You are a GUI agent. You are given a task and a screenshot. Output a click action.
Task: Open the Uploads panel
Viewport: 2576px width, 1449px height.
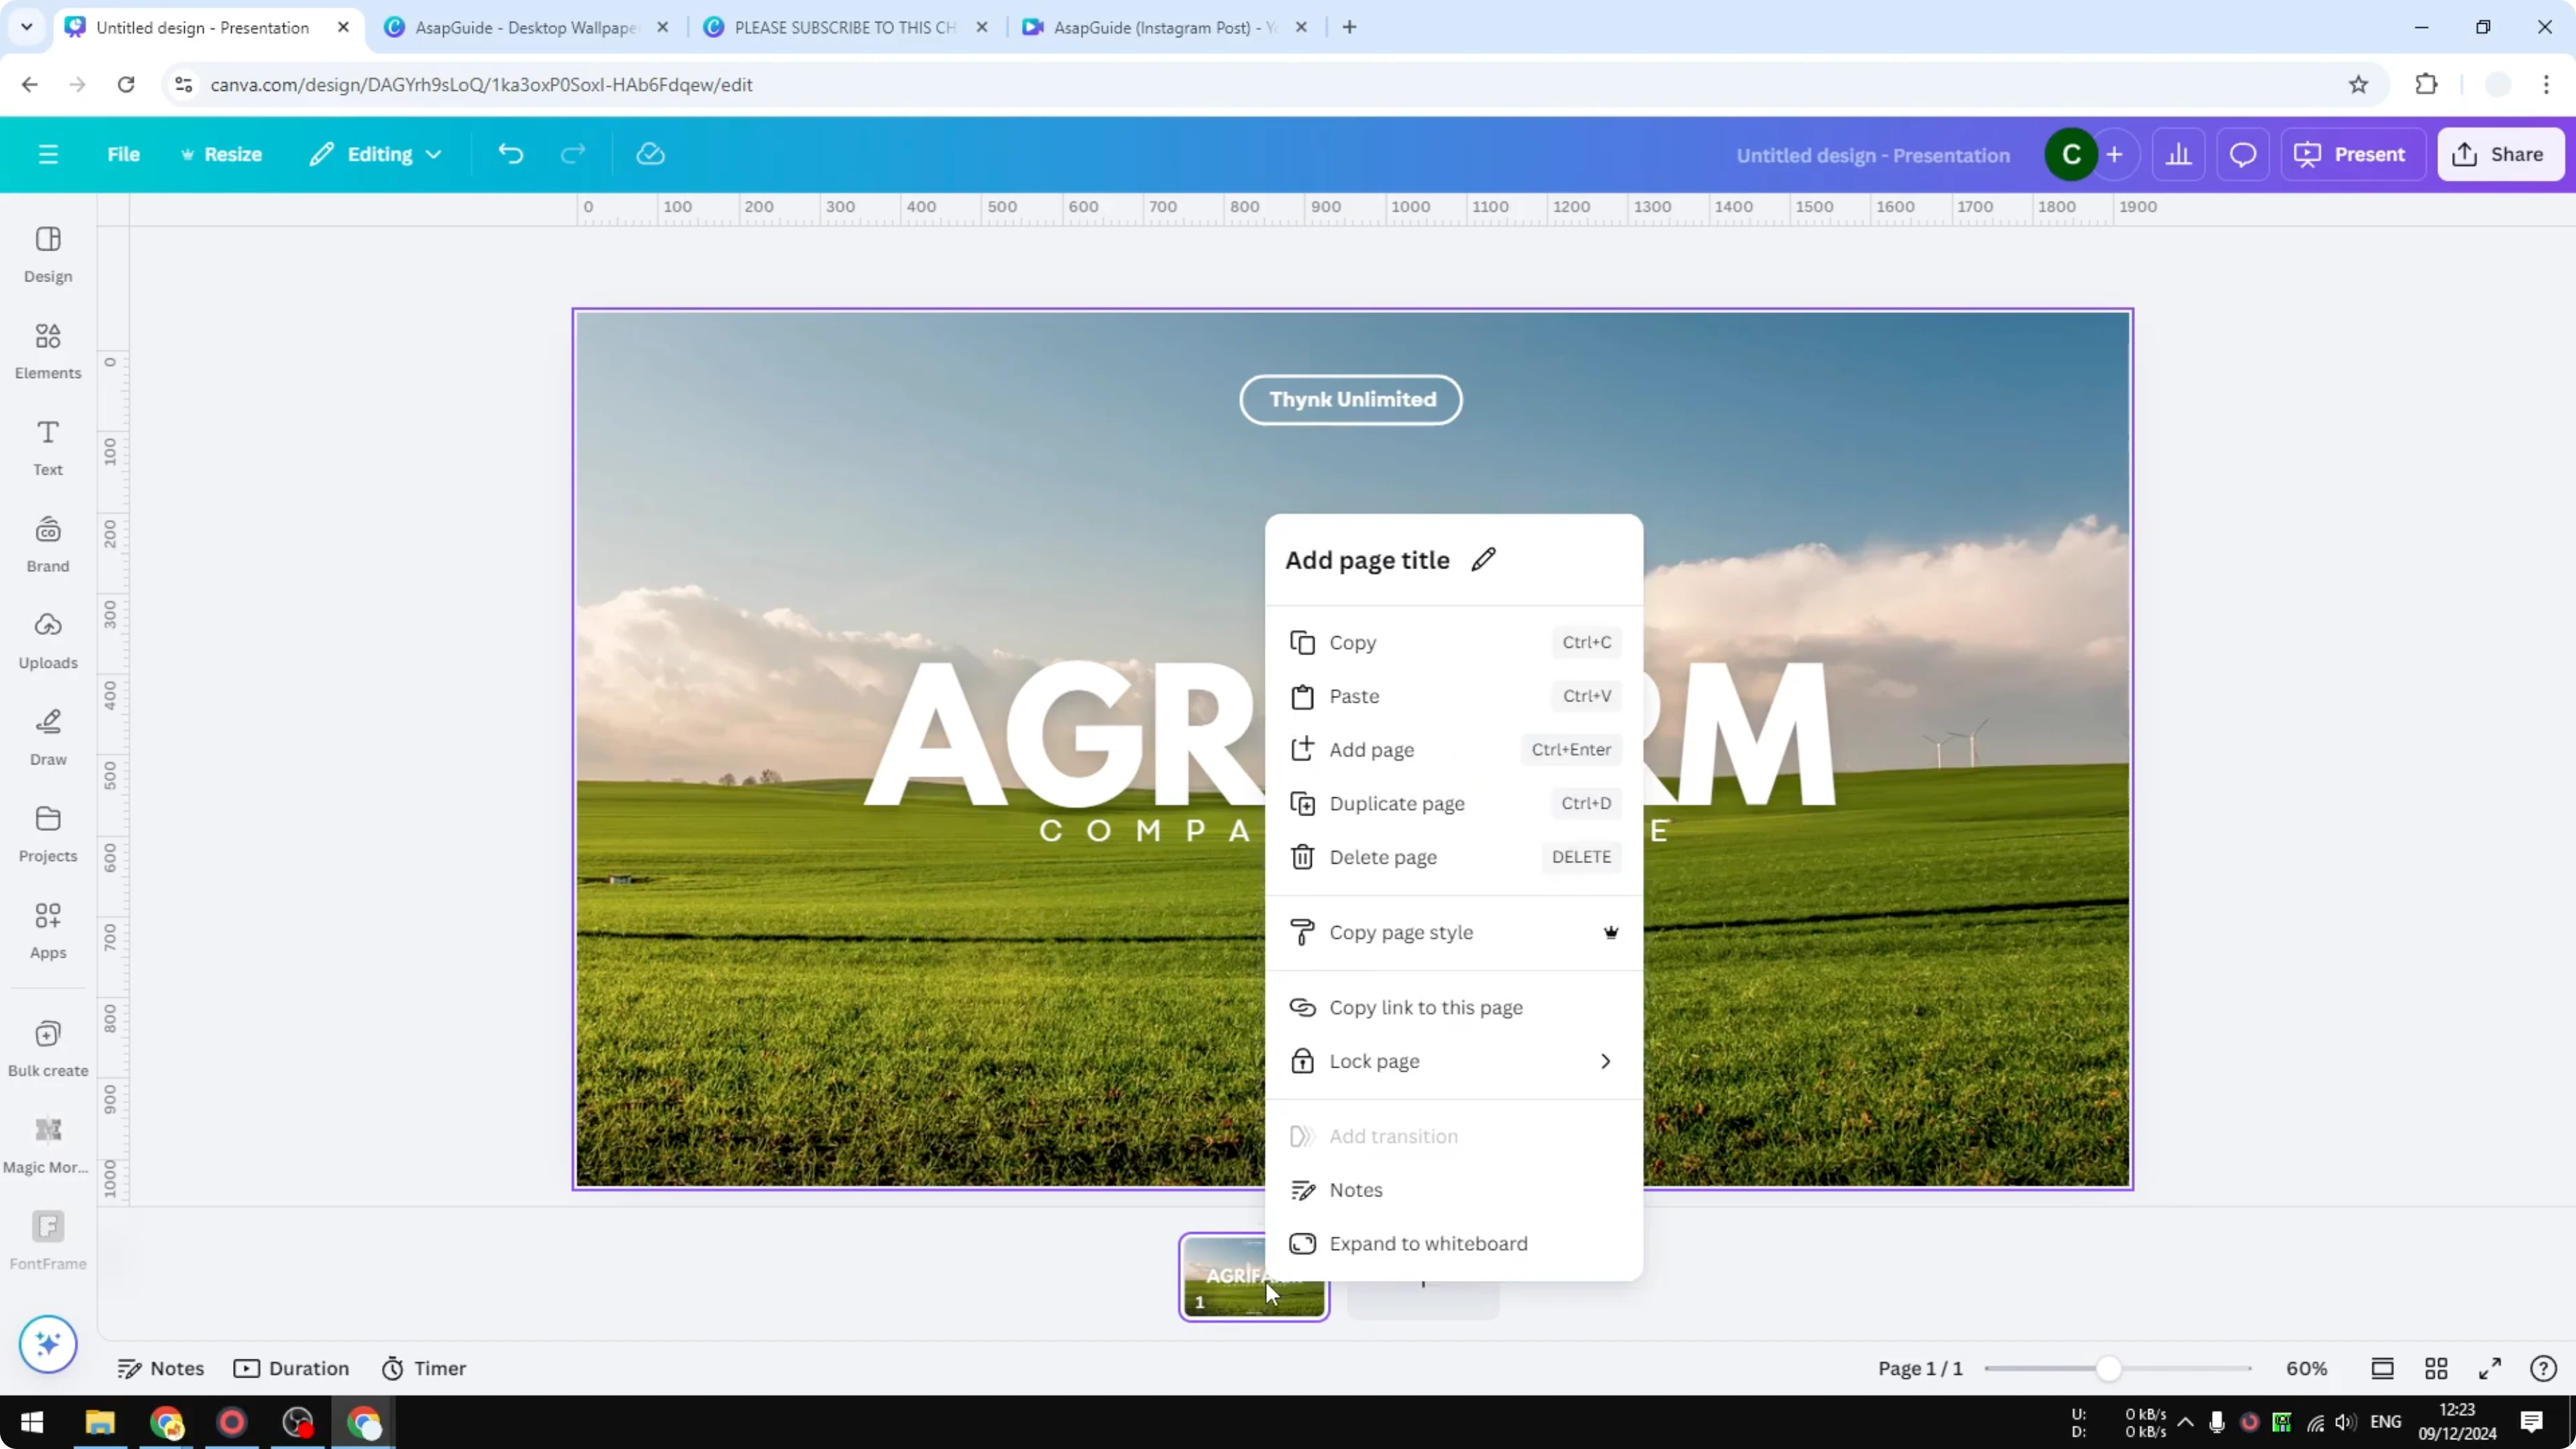coord(47,640)
